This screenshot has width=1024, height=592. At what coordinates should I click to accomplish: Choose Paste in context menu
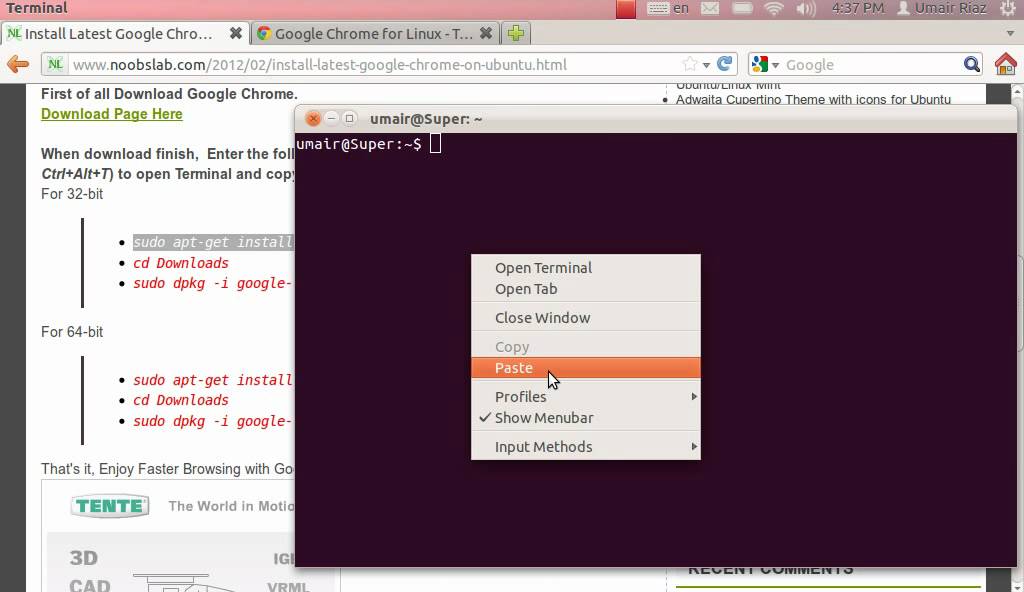586,368
